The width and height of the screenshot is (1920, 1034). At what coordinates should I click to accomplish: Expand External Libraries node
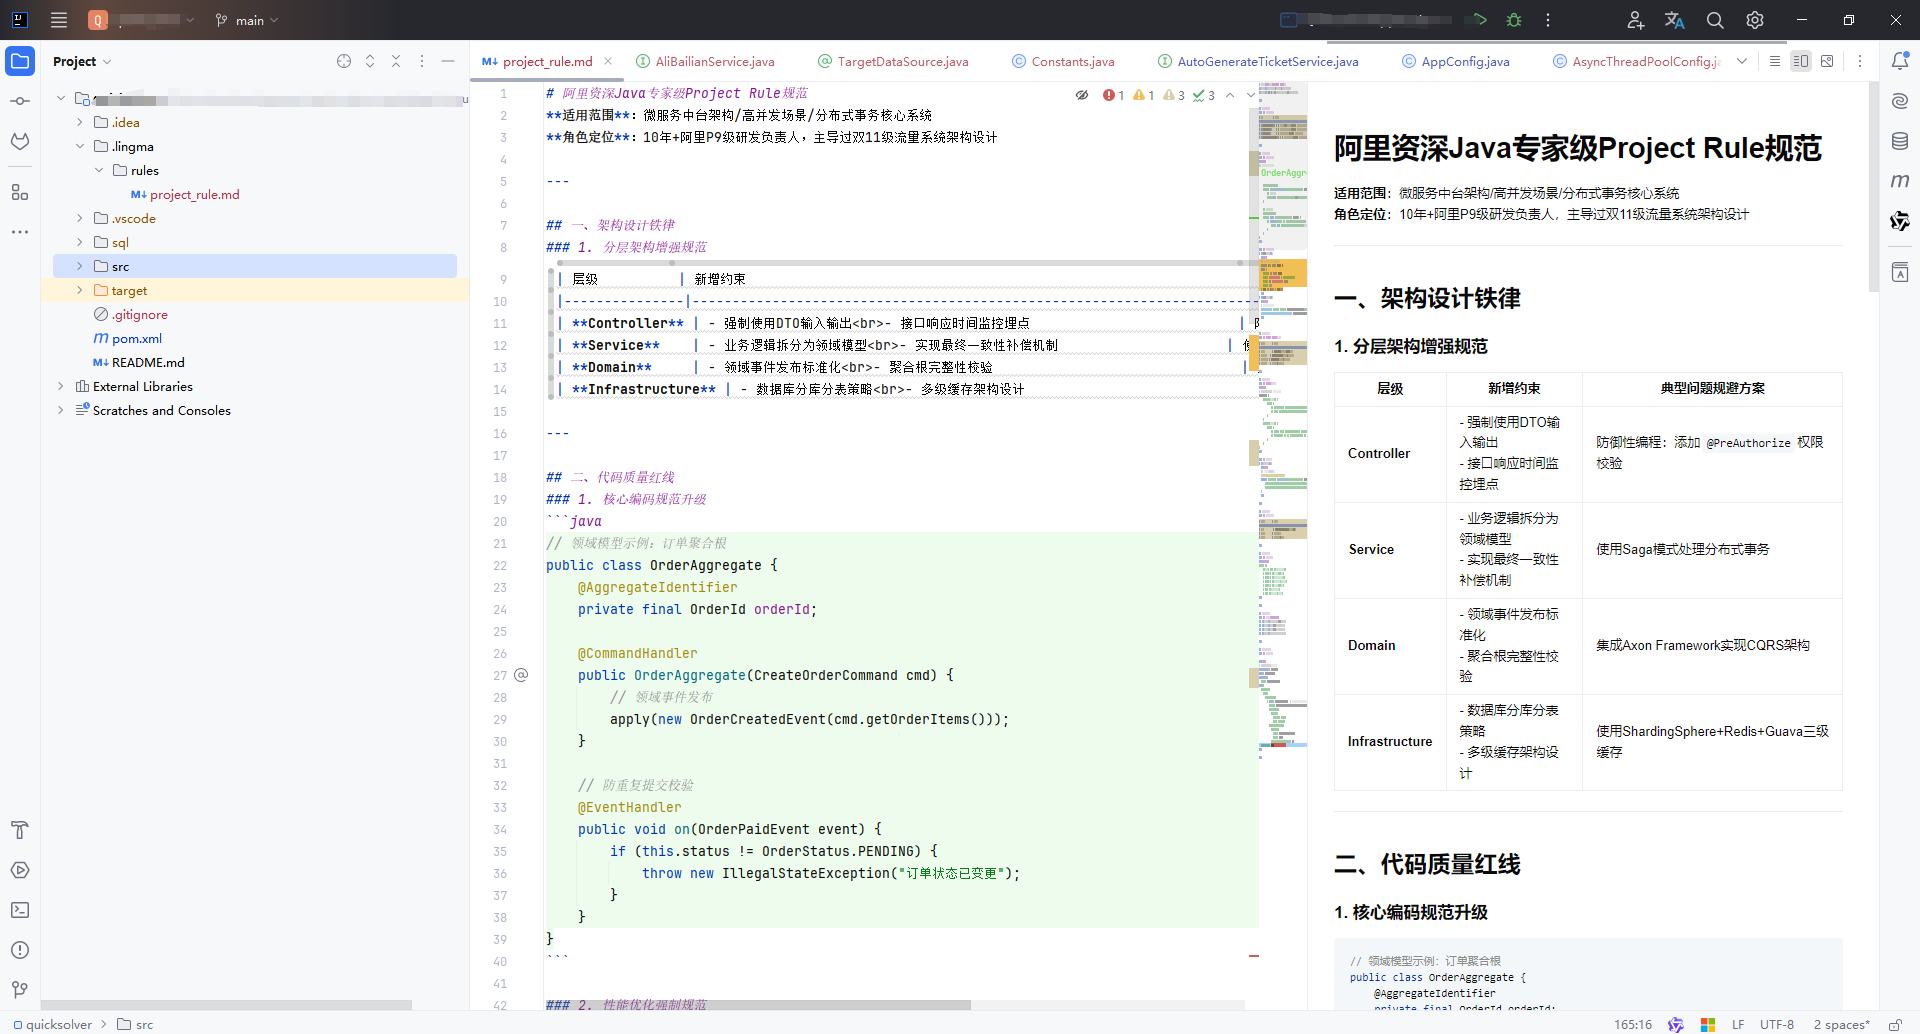61,386
